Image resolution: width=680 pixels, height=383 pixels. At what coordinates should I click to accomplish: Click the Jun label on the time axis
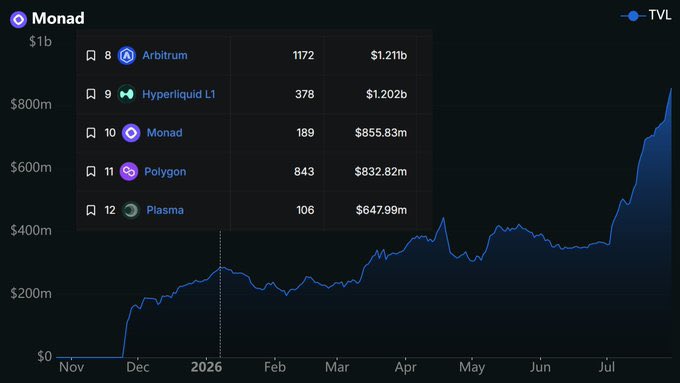point(540,367)
